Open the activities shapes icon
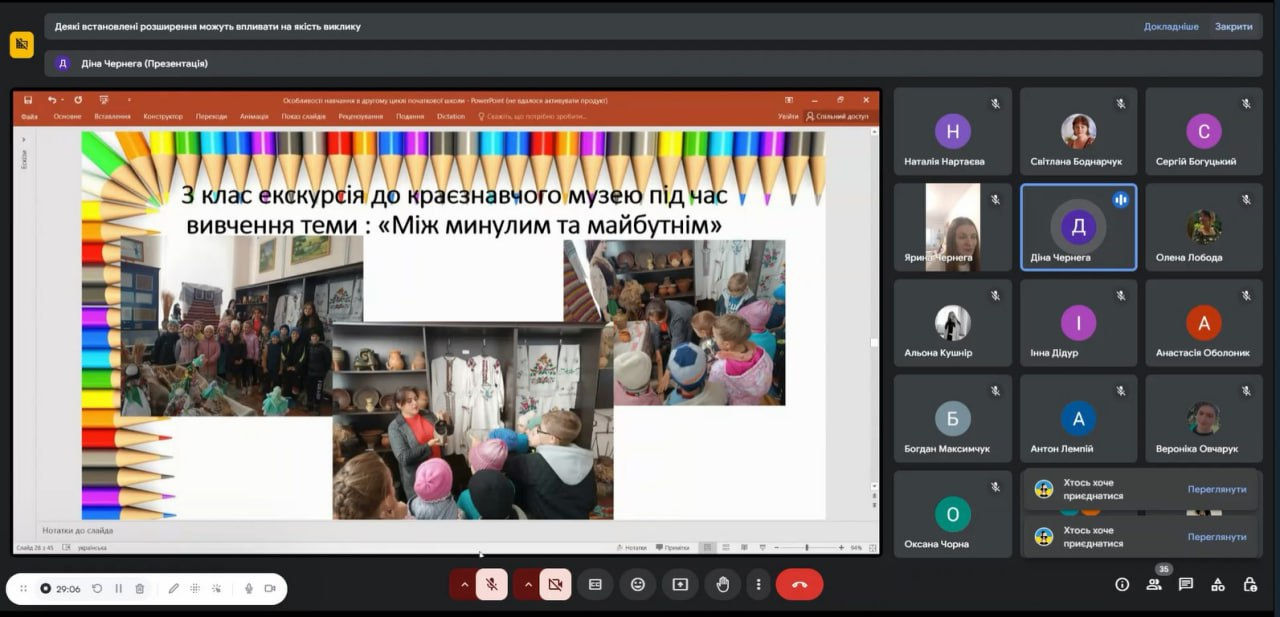Viewport: 1280px width, 617px height. pos(1218,584)
